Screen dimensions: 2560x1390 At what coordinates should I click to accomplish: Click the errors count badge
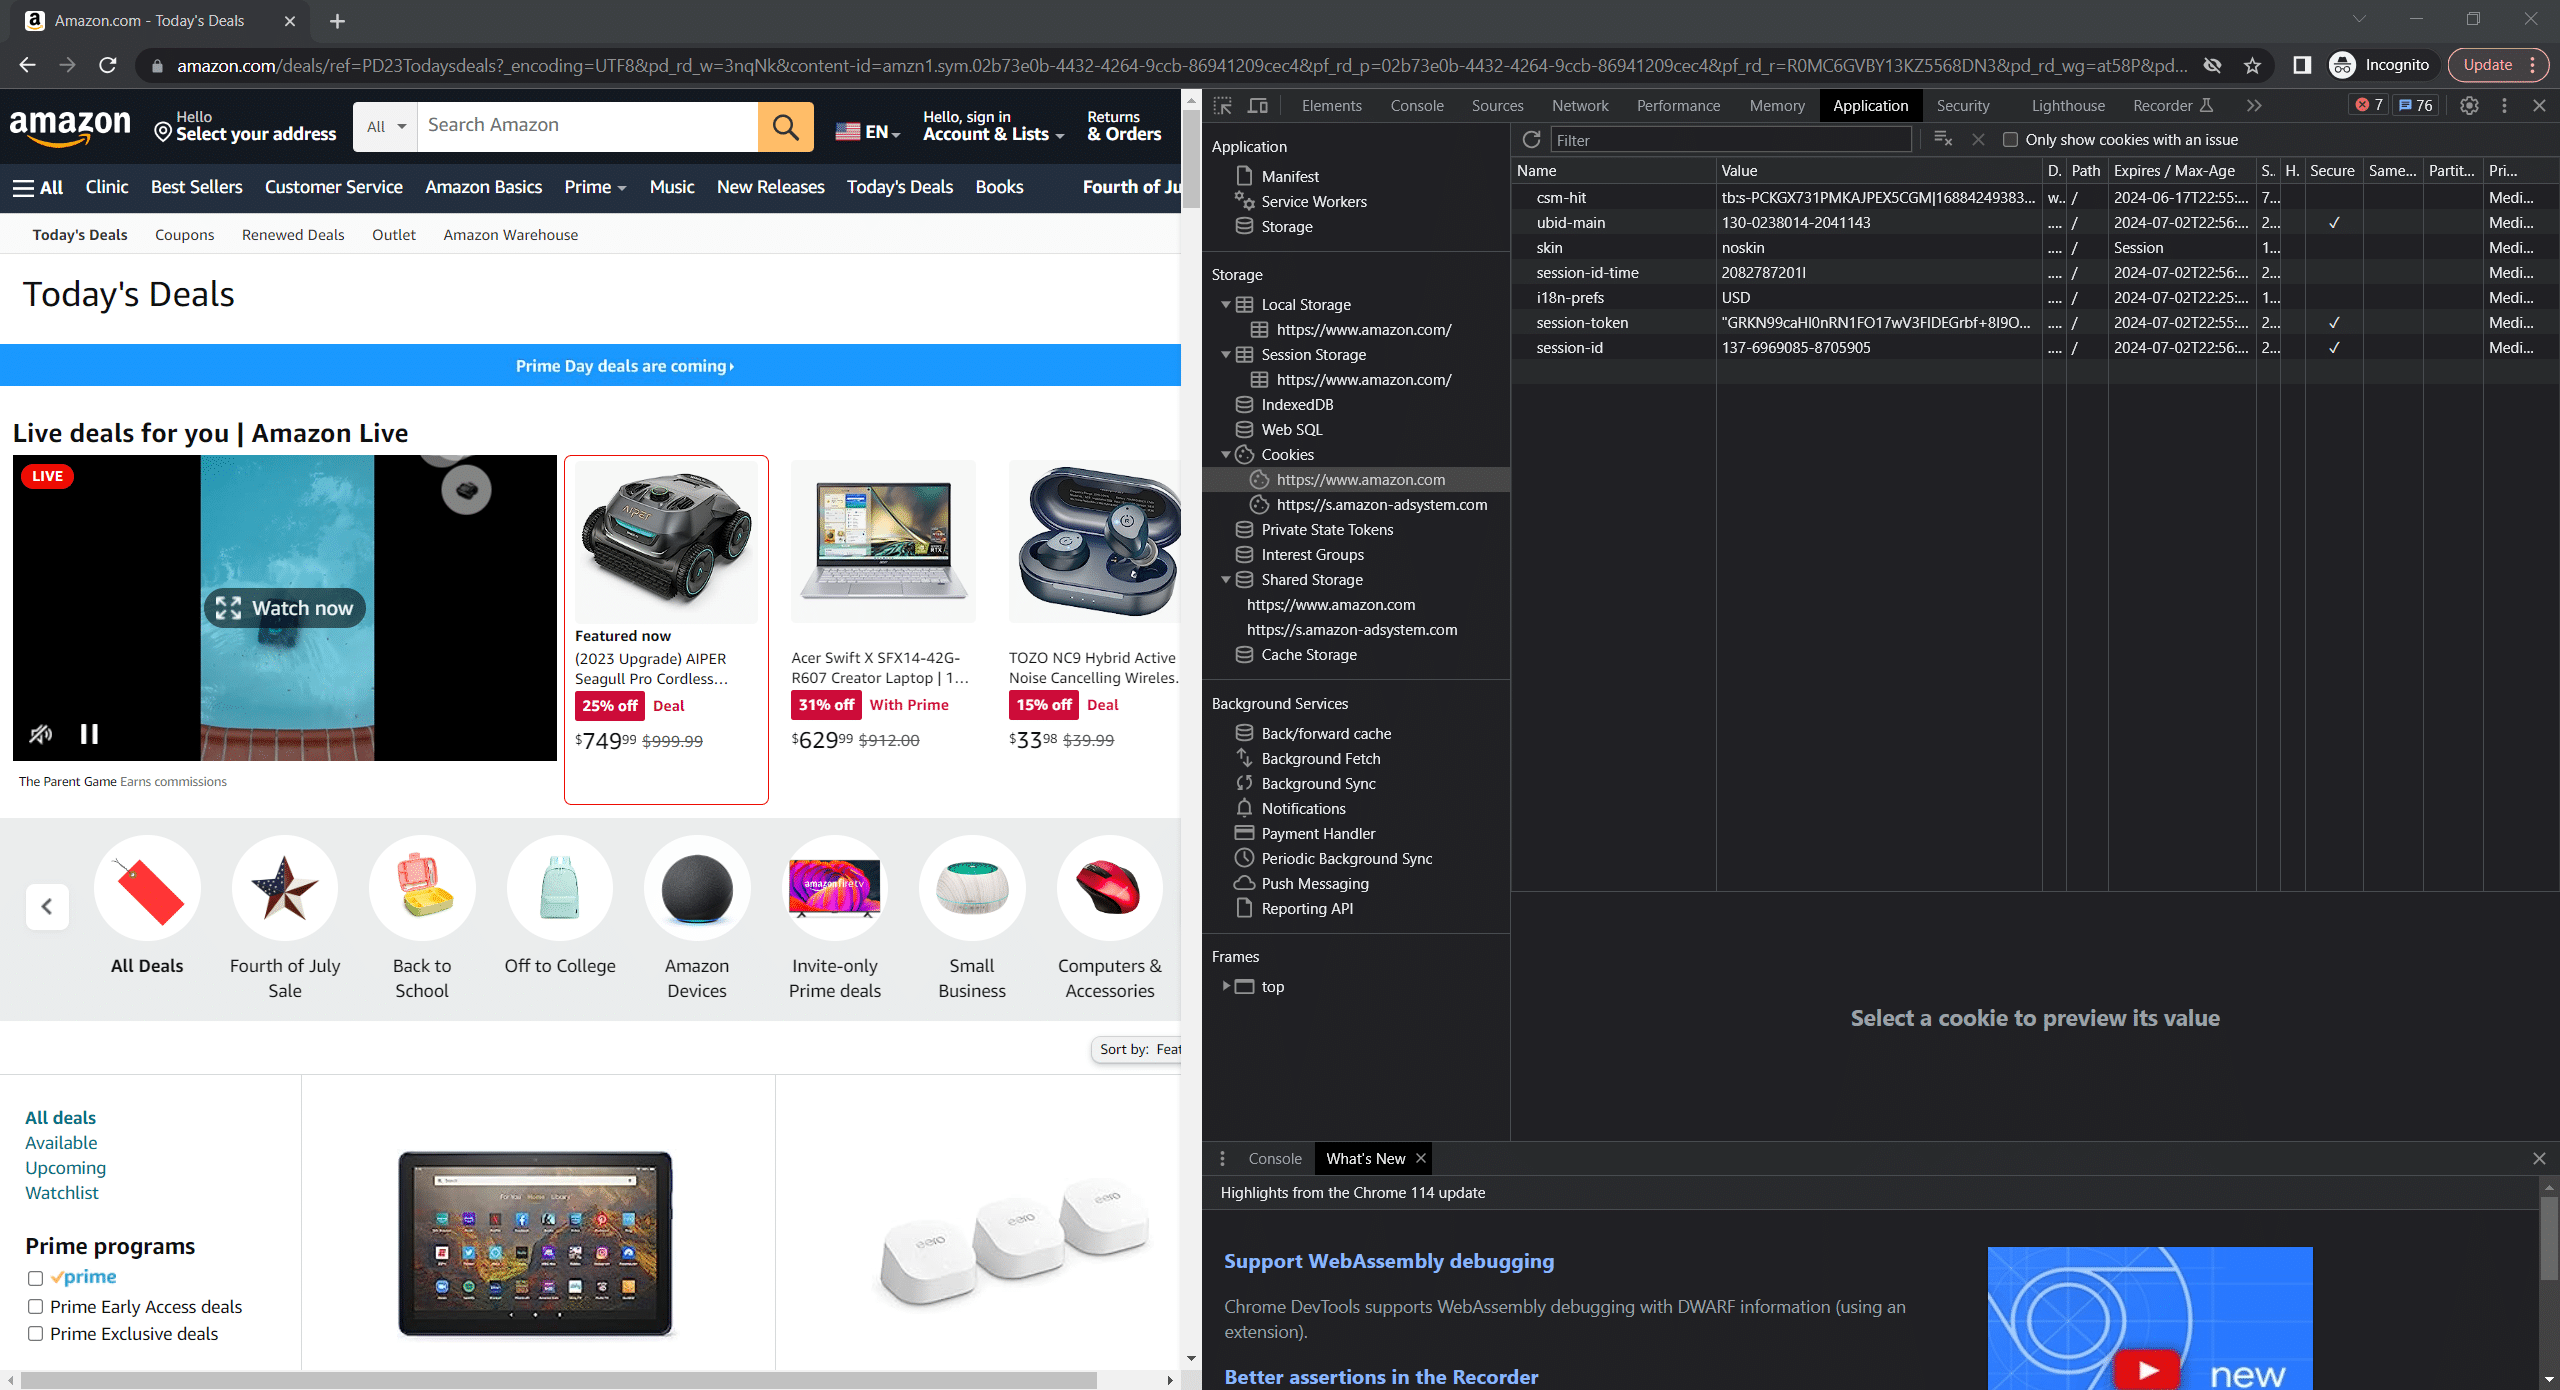tap(2369, 105)
